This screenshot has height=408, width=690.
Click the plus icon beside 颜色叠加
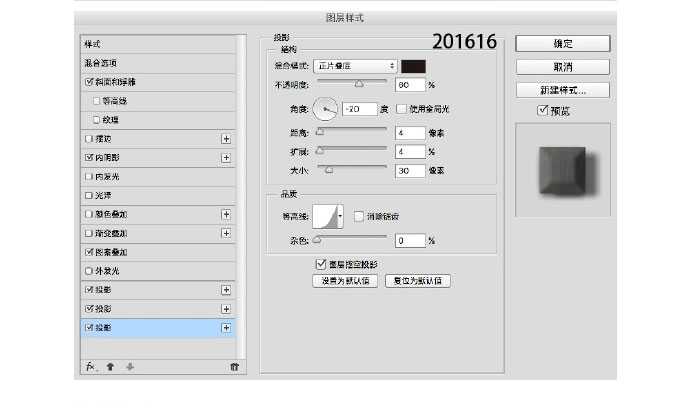point(226,214)
